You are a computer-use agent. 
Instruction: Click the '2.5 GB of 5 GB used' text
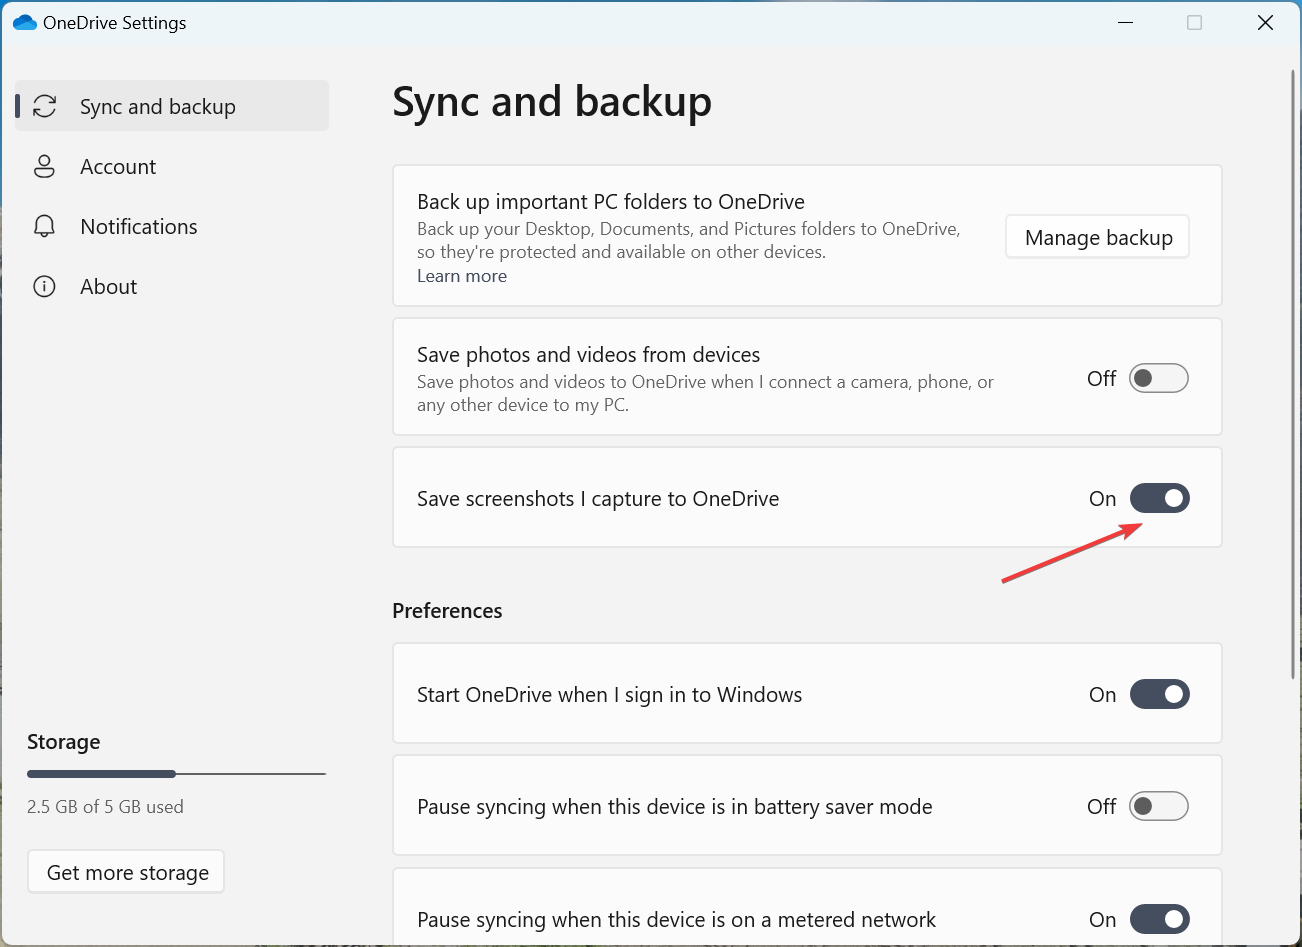tap(105, 806)
